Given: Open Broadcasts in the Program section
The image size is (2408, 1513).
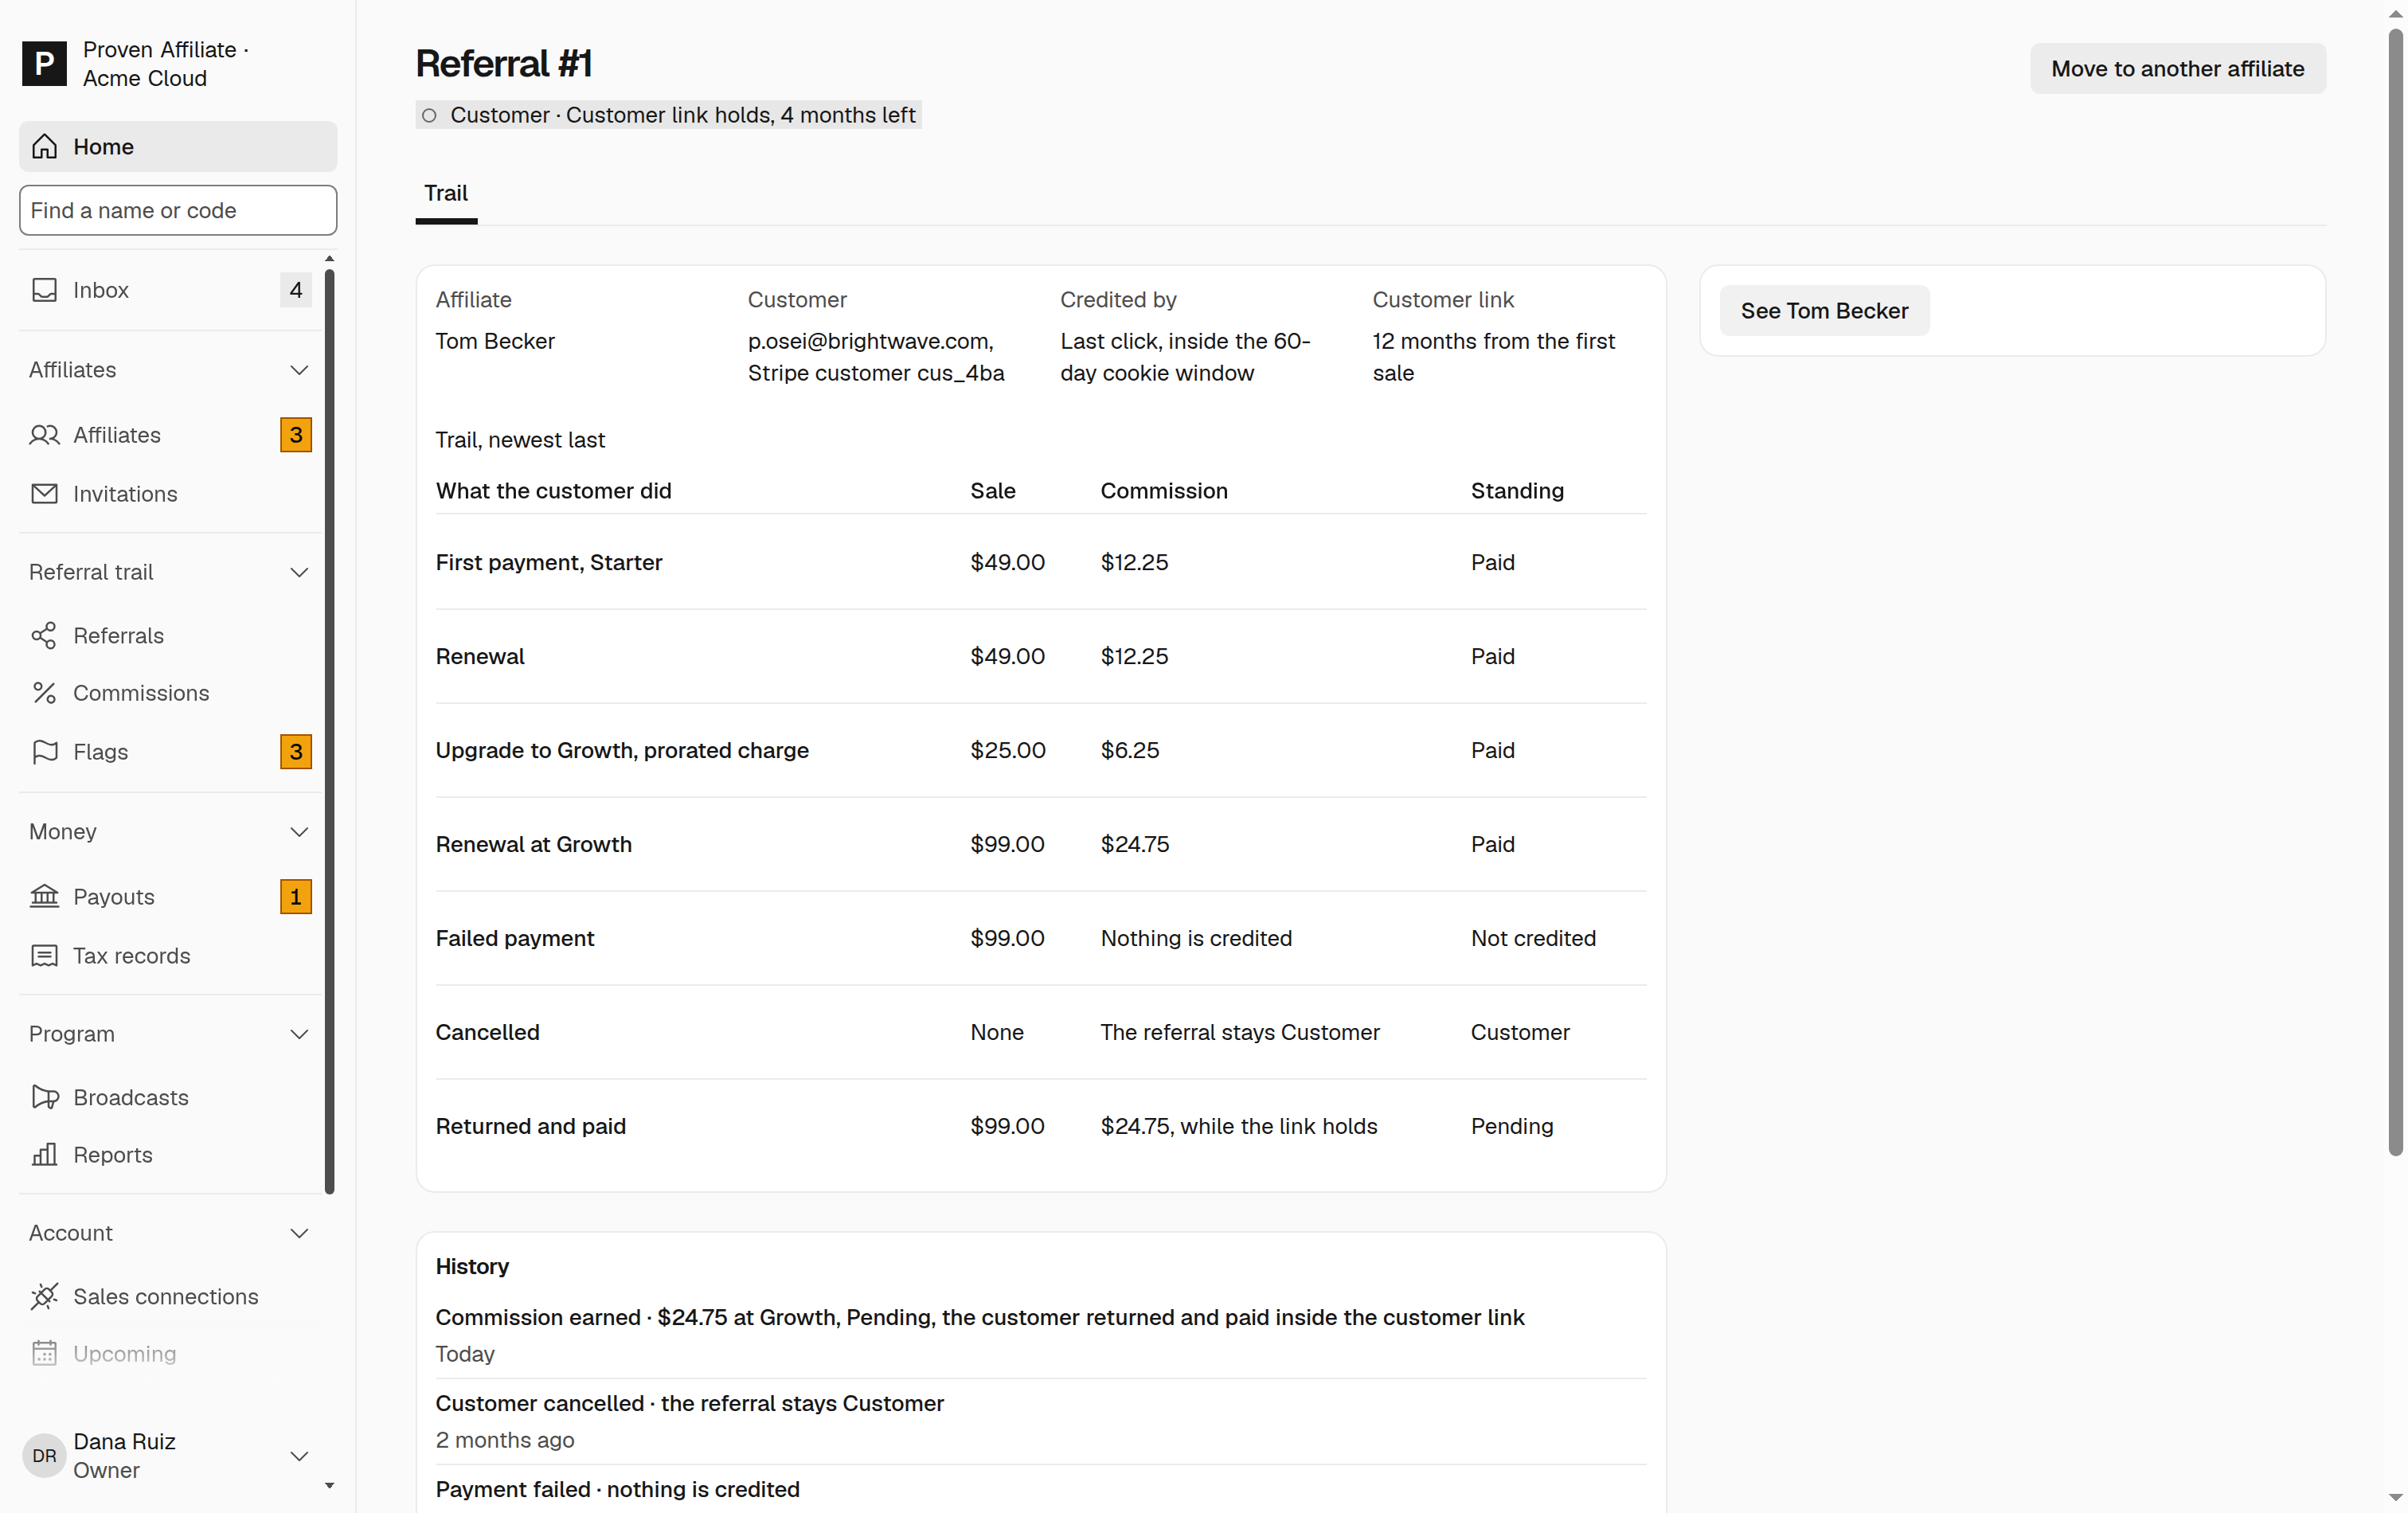Looking at the screenshot, I should 170,1098.
